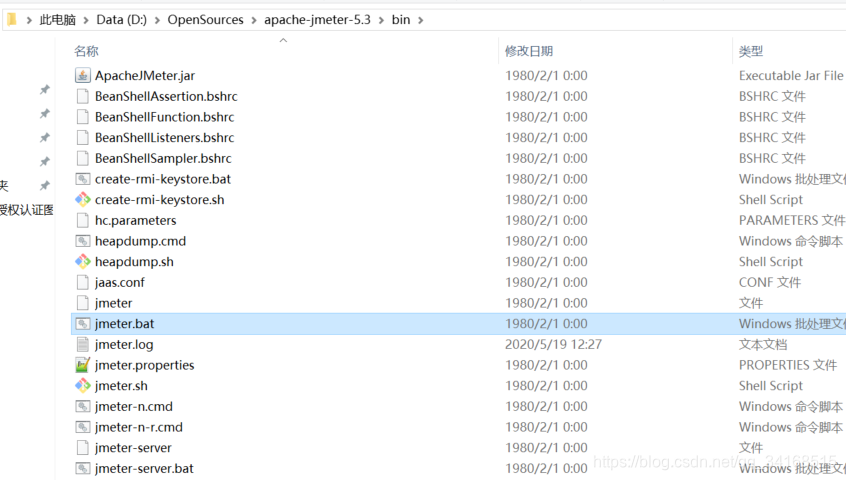The height and width of the screenshot is (480, 846).
Task: Expand the chevron after bin in address bar
Action: point(420,20)
